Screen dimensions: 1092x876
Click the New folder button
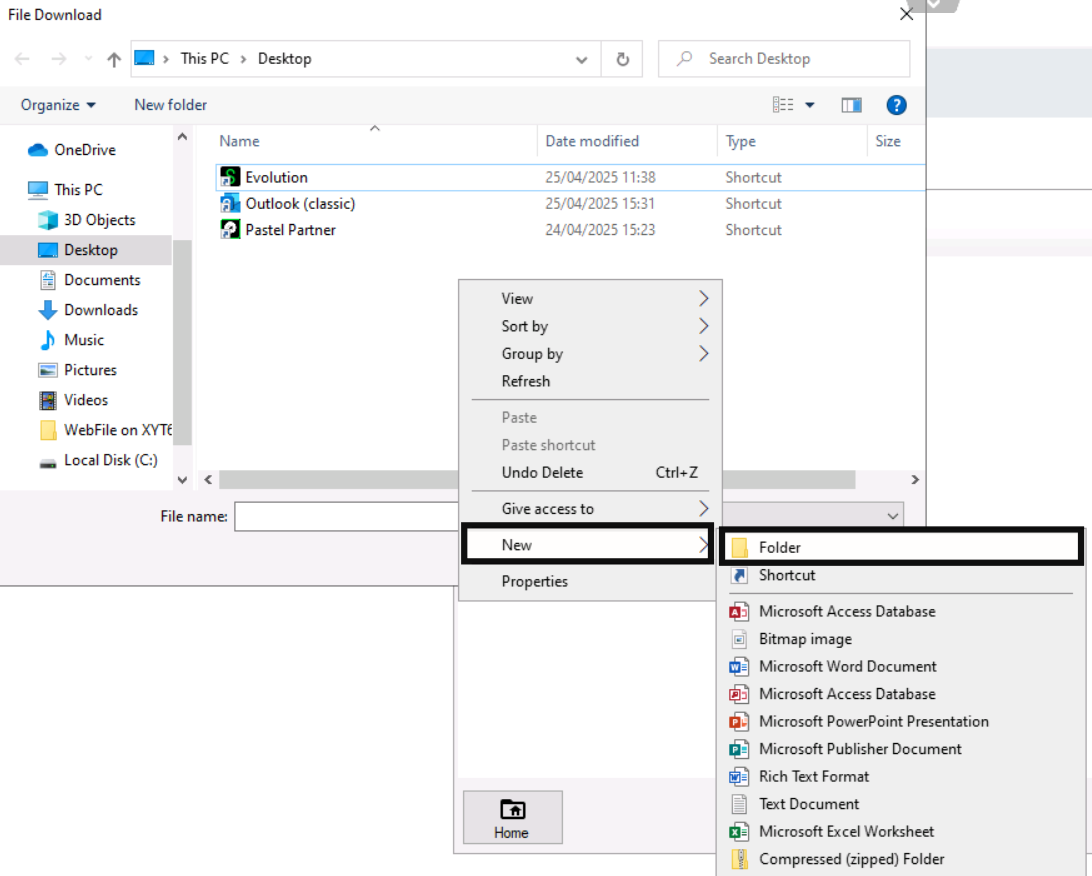[x=170, y=105]
